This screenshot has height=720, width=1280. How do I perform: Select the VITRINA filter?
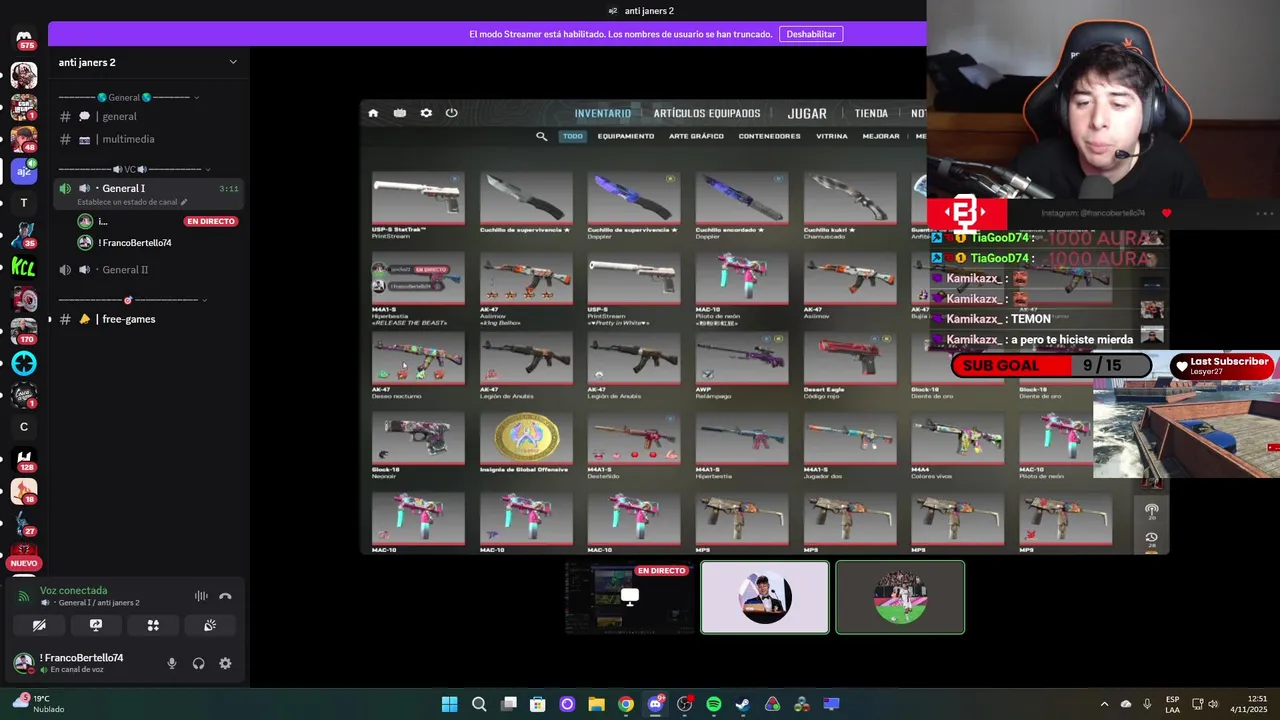point(832,136)
